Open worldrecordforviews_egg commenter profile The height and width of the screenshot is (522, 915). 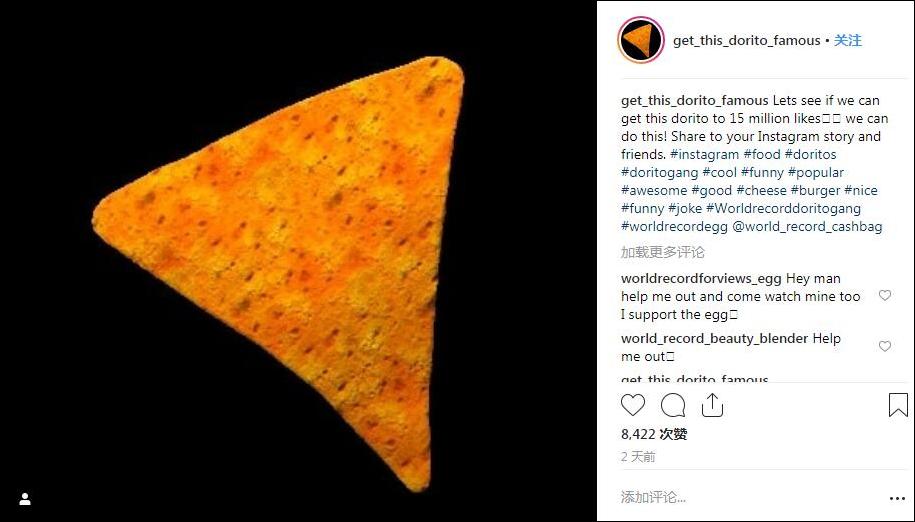701,279
